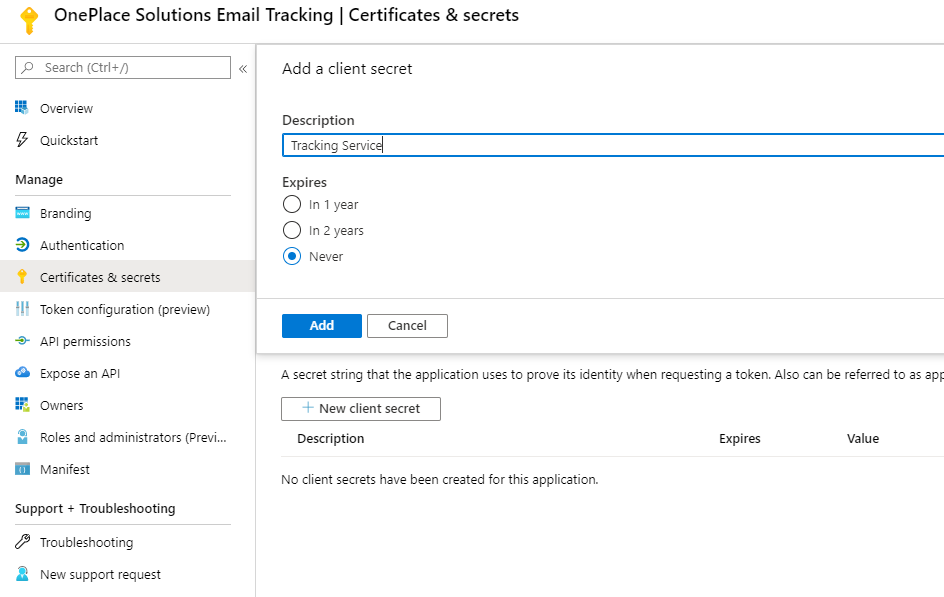Select the In 1 year expiry option

click(292, 204)
